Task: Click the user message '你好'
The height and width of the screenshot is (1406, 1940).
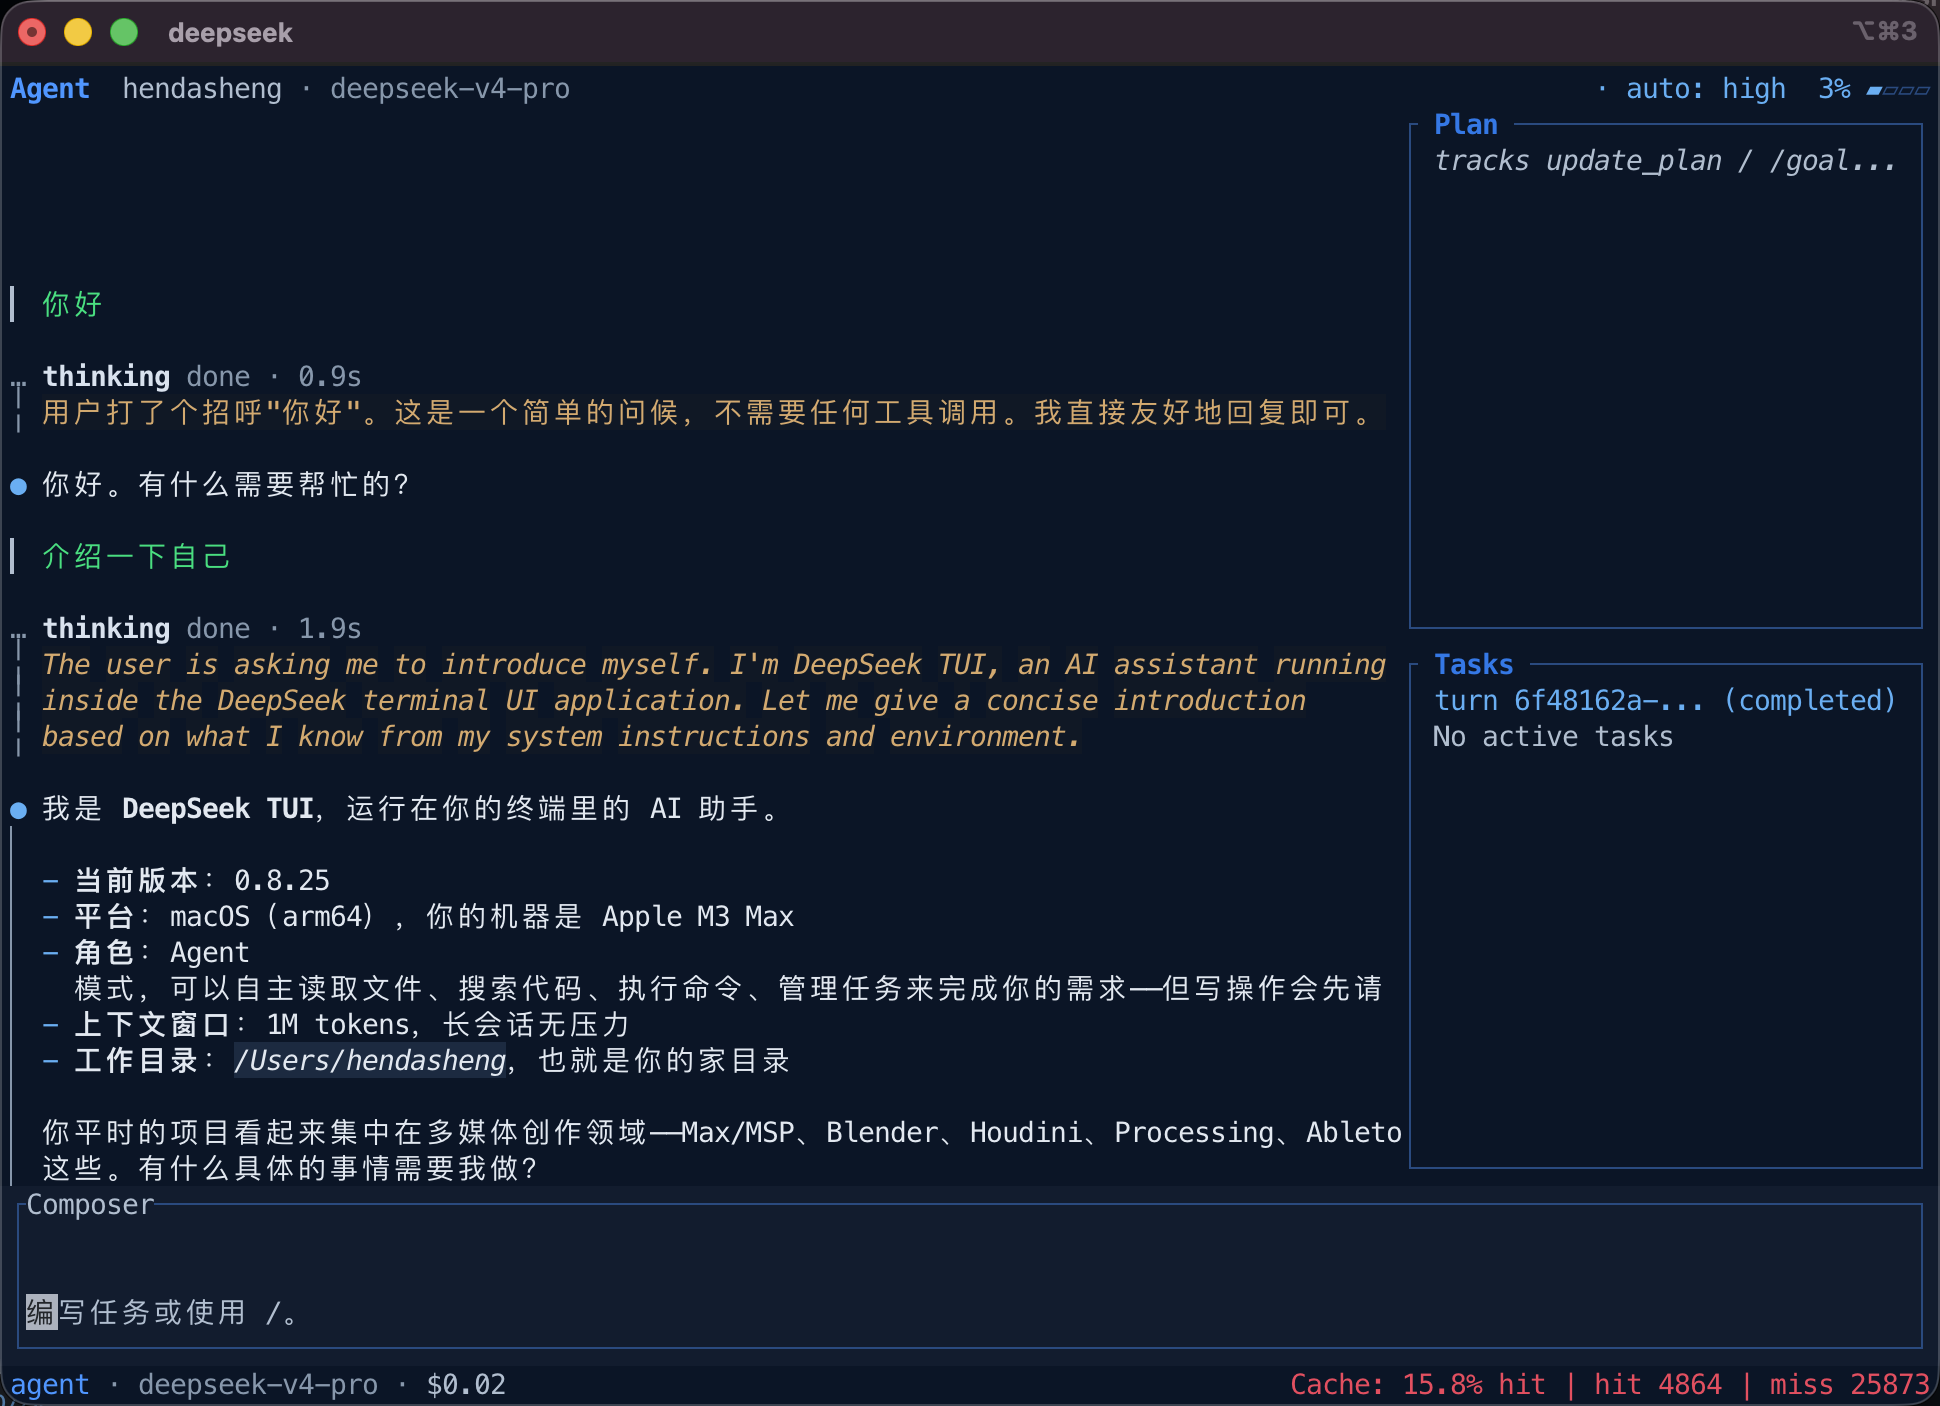Action: pyautogui.click(x=72, y=304)
